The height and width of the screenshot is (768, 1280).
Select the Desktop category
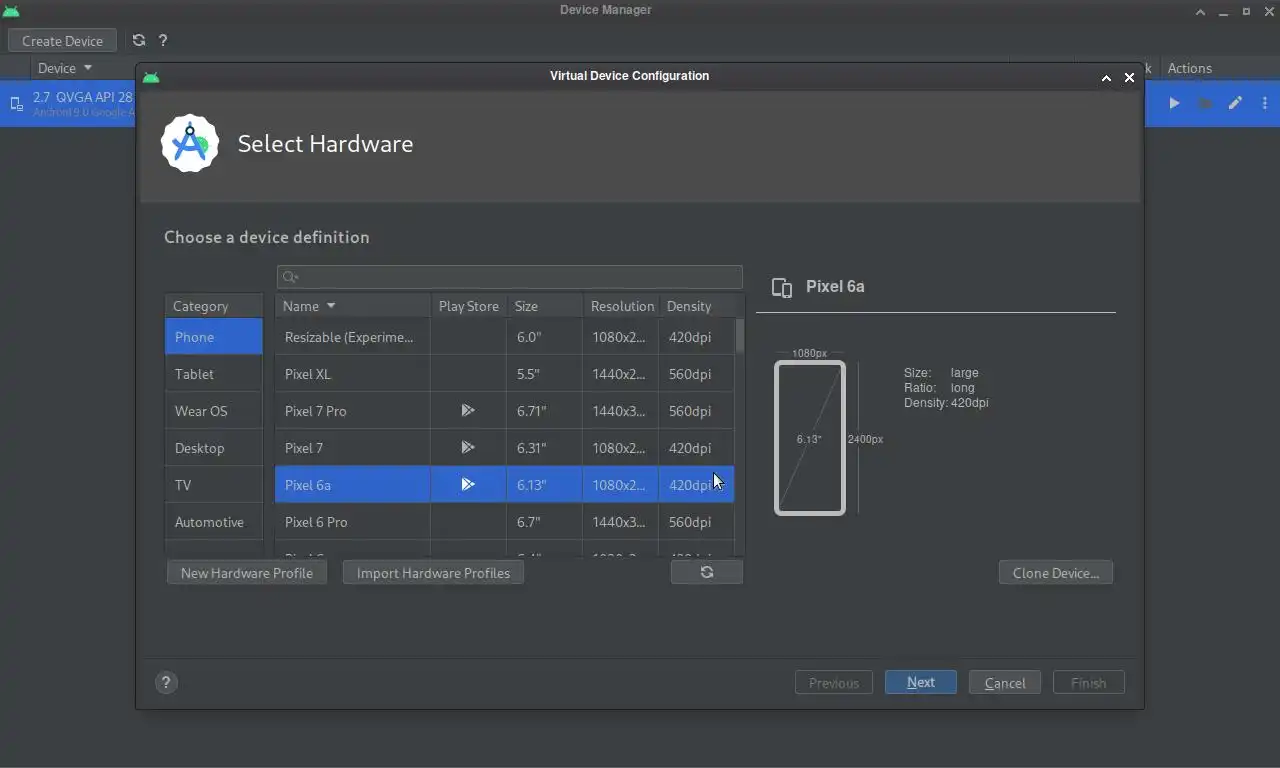point(214,448)
